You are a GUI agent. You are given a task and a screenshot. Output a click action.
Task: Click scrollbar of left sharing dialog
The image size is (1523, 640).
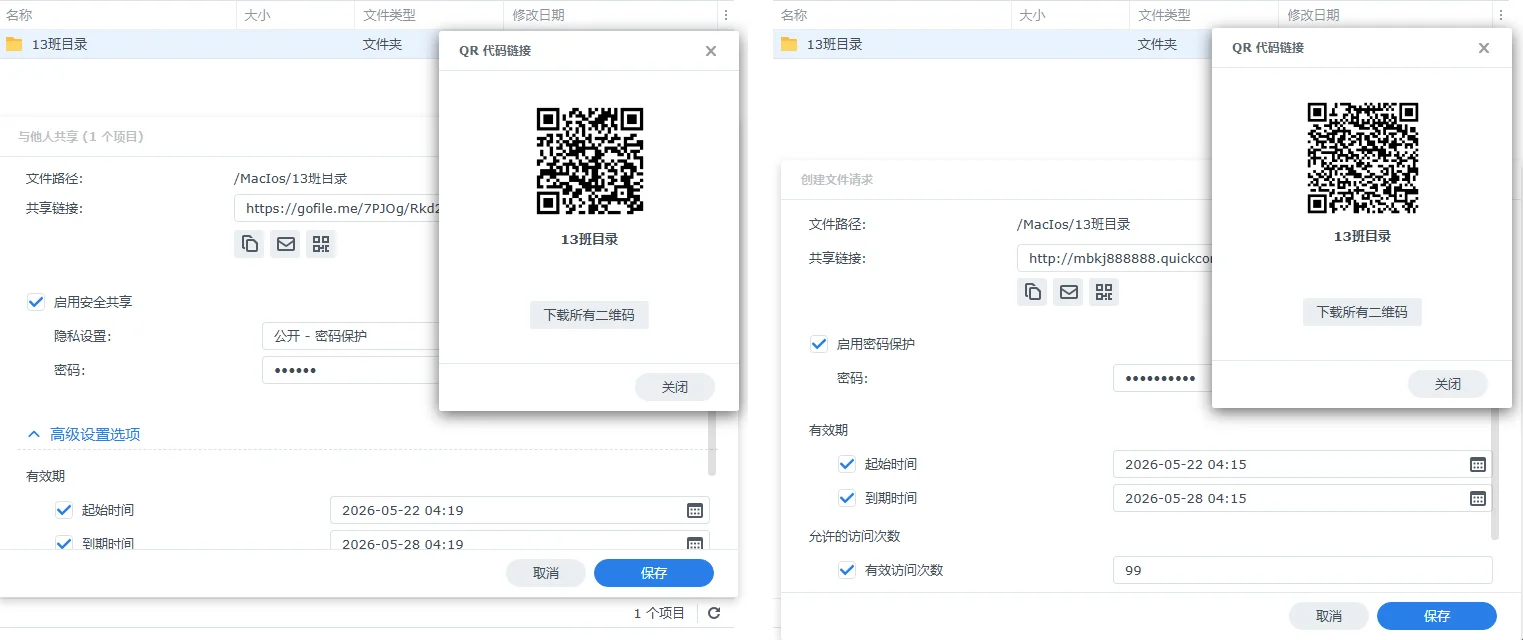pos(712,443)
